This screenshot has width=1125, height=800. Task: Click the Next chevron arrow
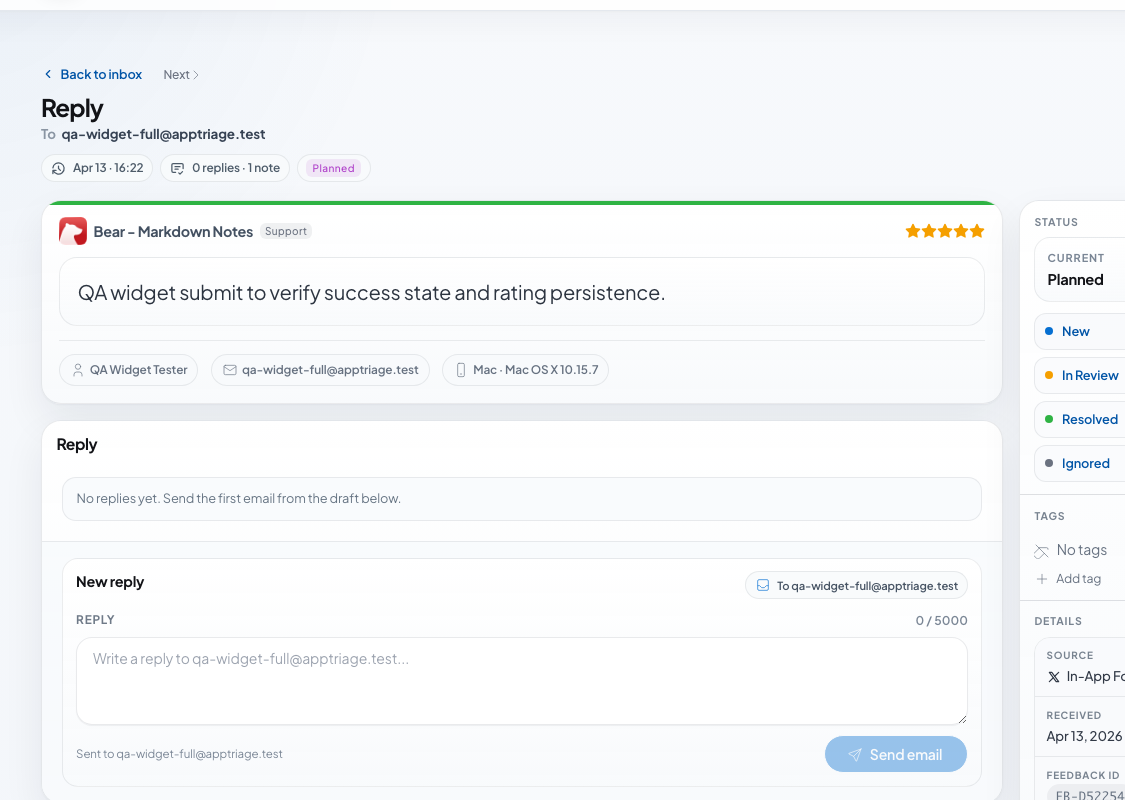(196, 75)
